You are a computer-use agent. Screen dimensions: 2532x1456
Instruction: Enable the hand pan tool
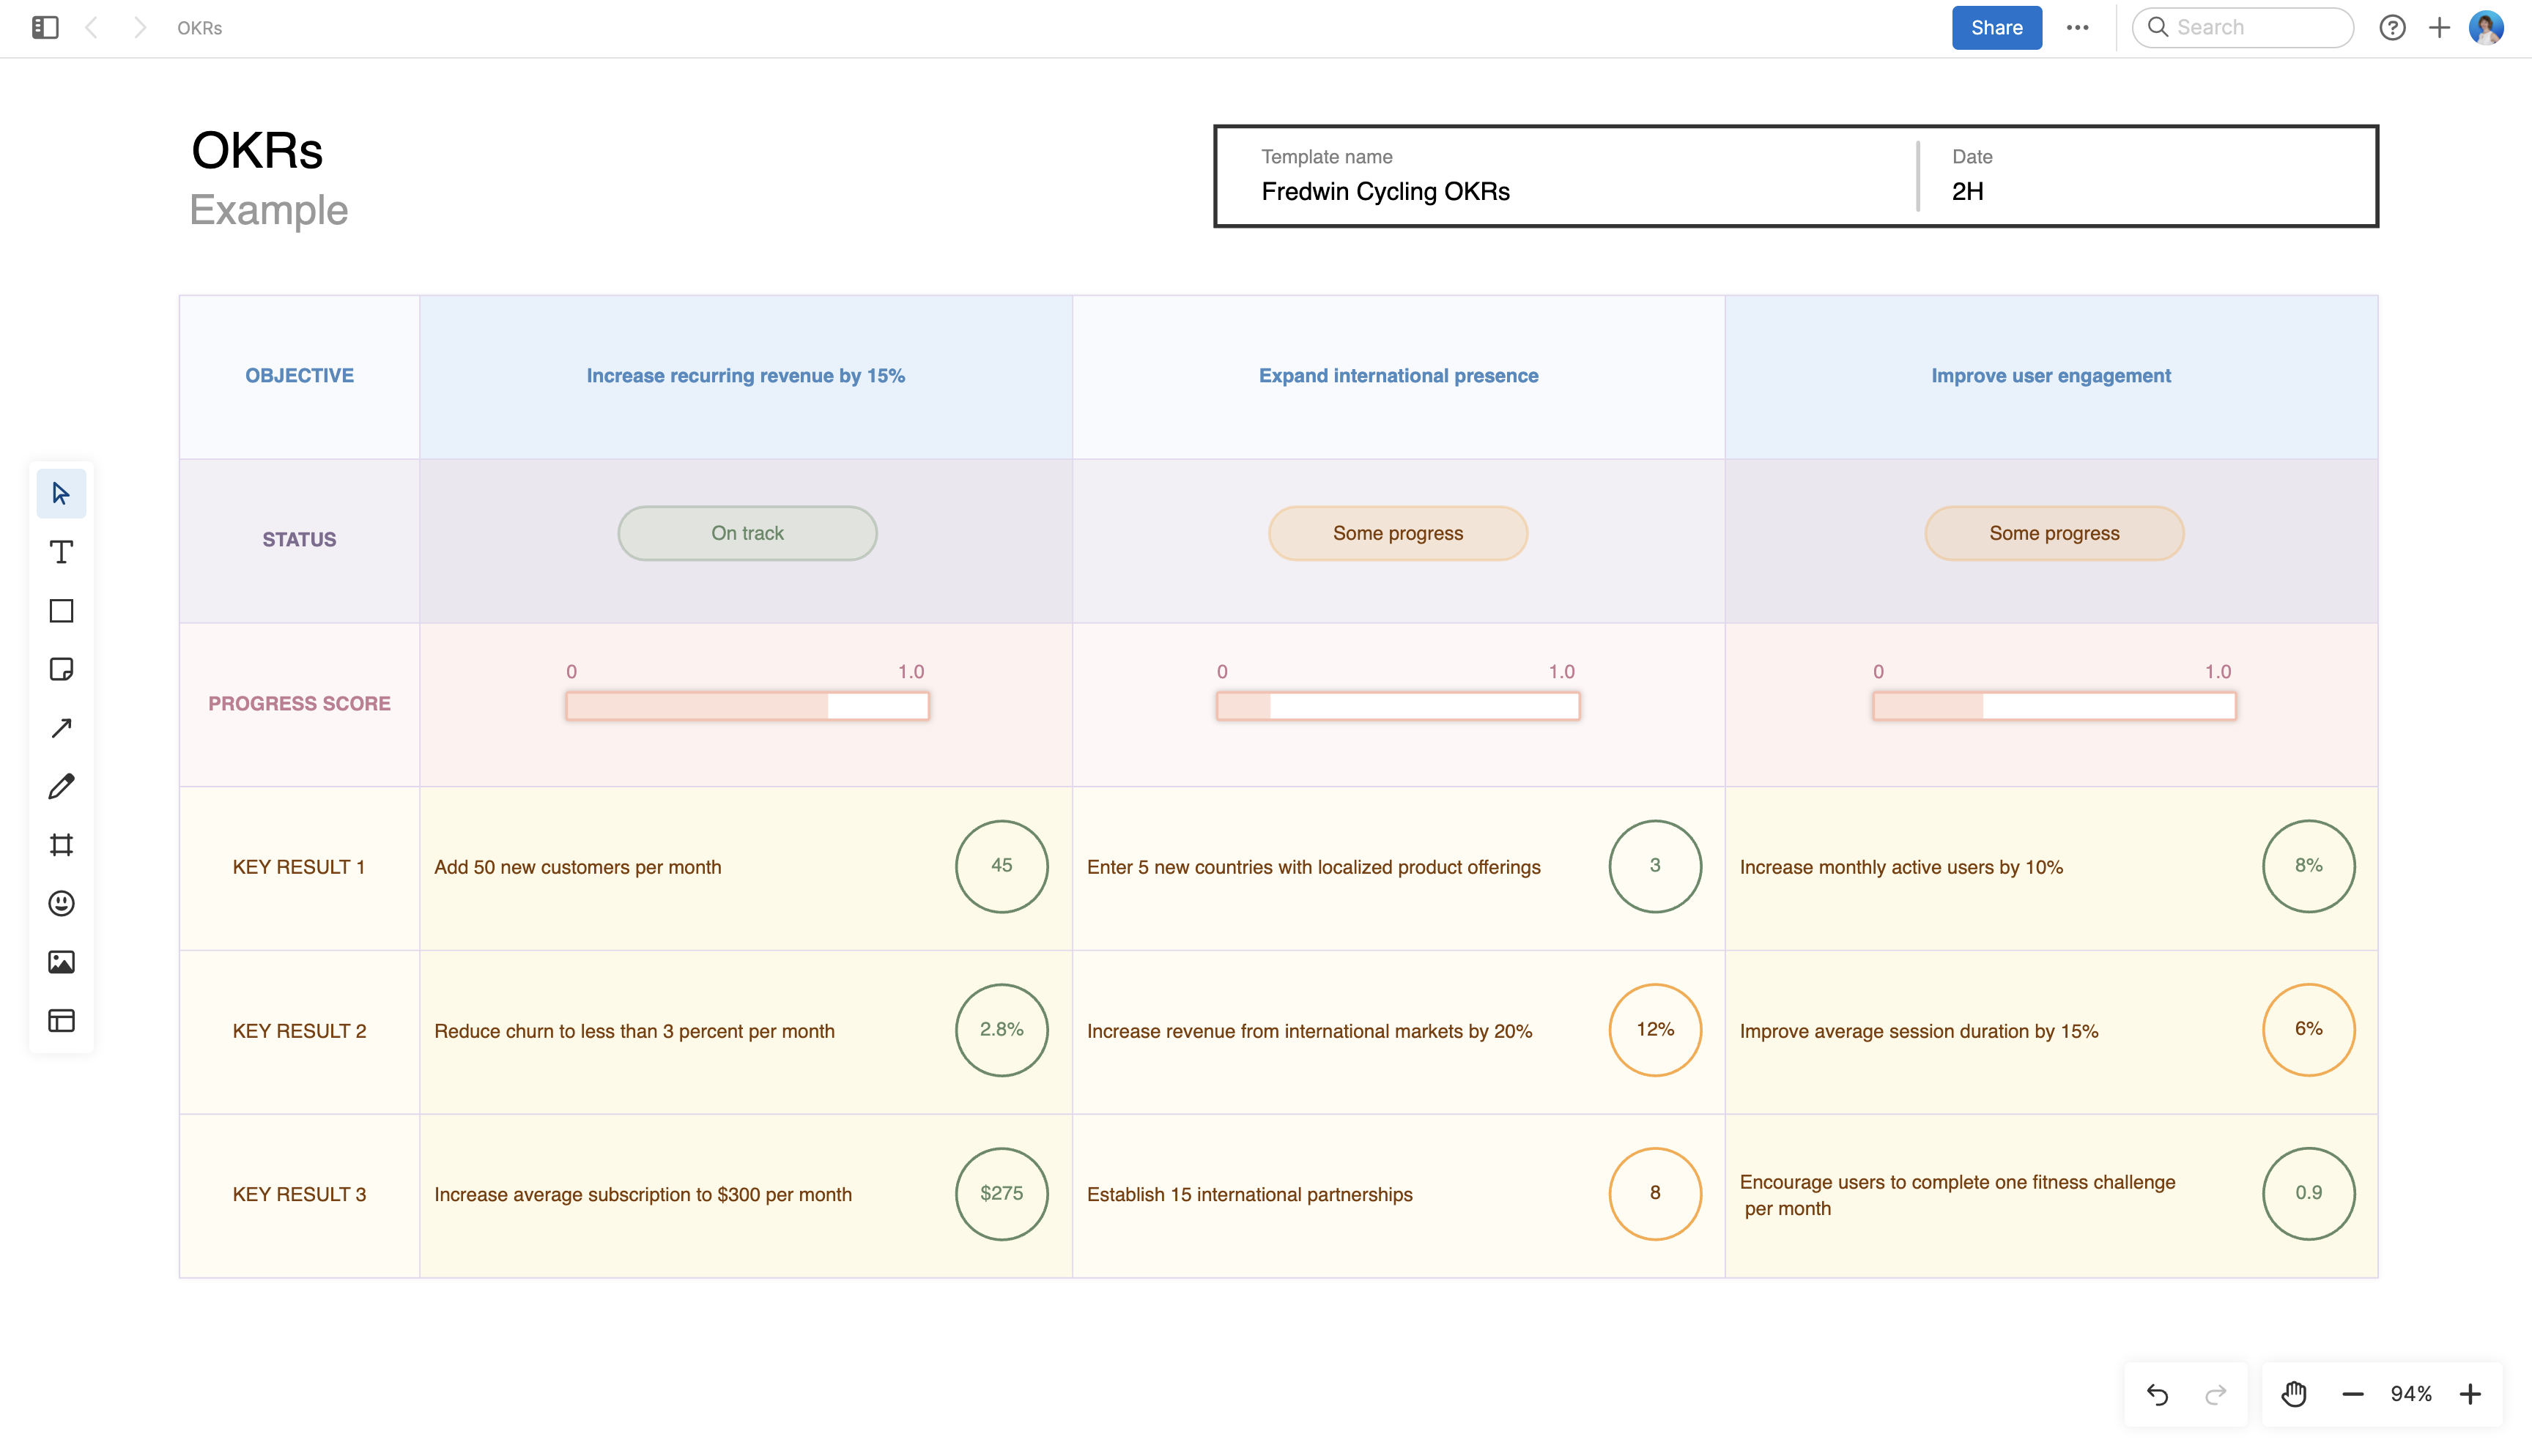click(x=2293, y=1393)
